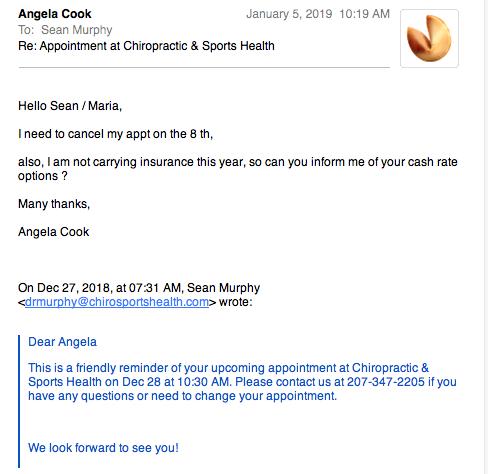The width and height of the screenshot is (488, 474).
Task: Click the quoted friendly reminder paragraph
Action: pos(242,382)
